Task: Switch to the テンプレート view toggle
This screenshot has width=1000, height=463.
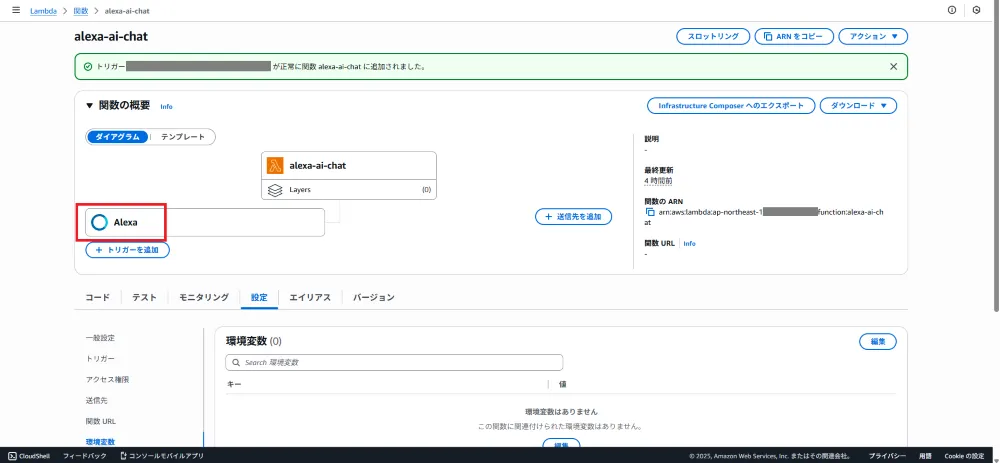Action: point(182,137)
